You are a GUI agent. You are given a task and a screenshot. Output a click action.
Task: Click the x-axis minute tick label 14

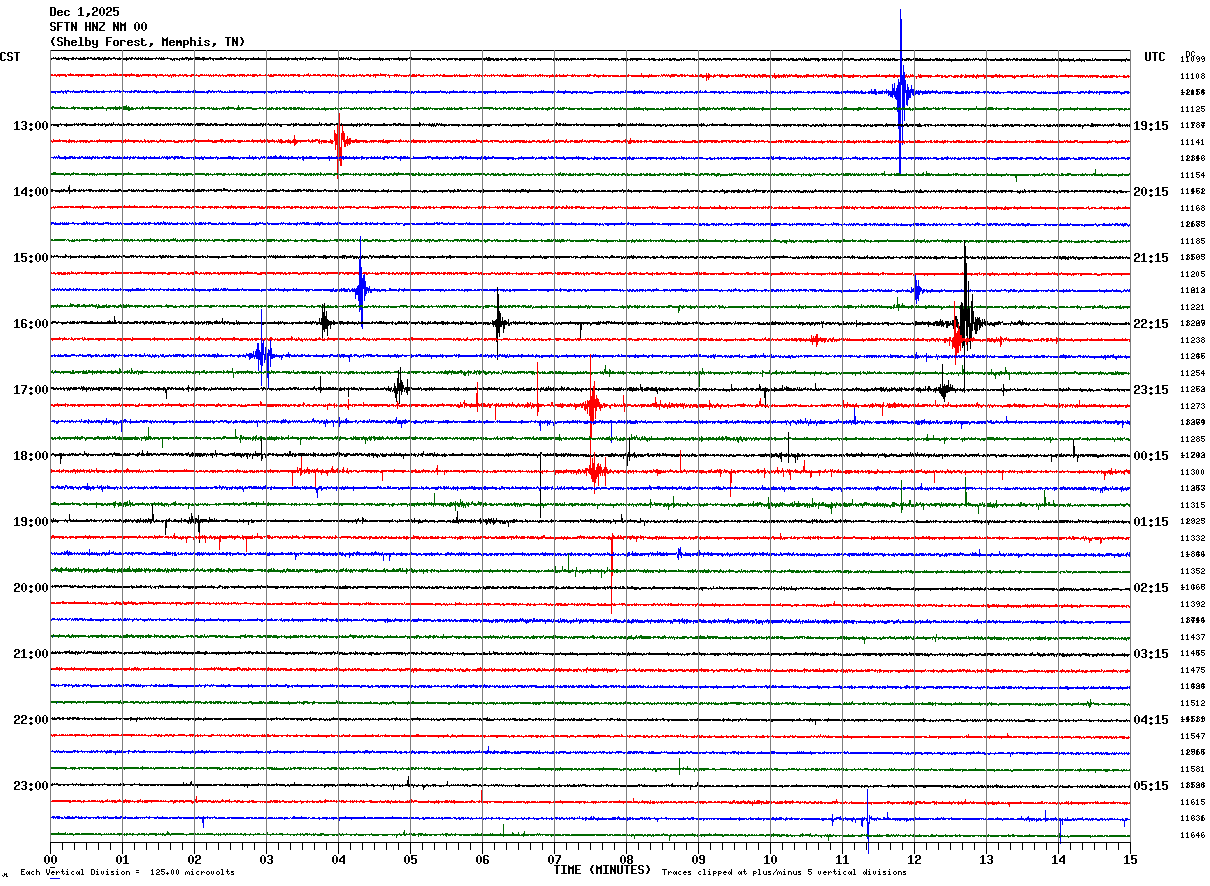pyautogui.click(x=1058, y=859)
